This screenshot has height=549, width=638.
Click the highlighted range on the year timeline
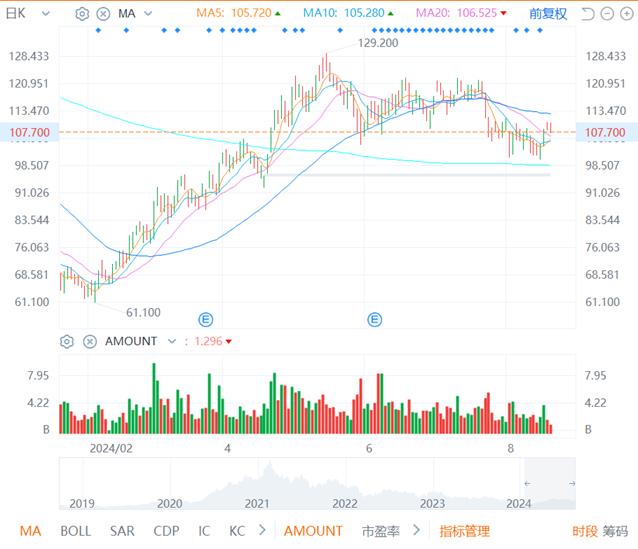(x=551, y=483)
